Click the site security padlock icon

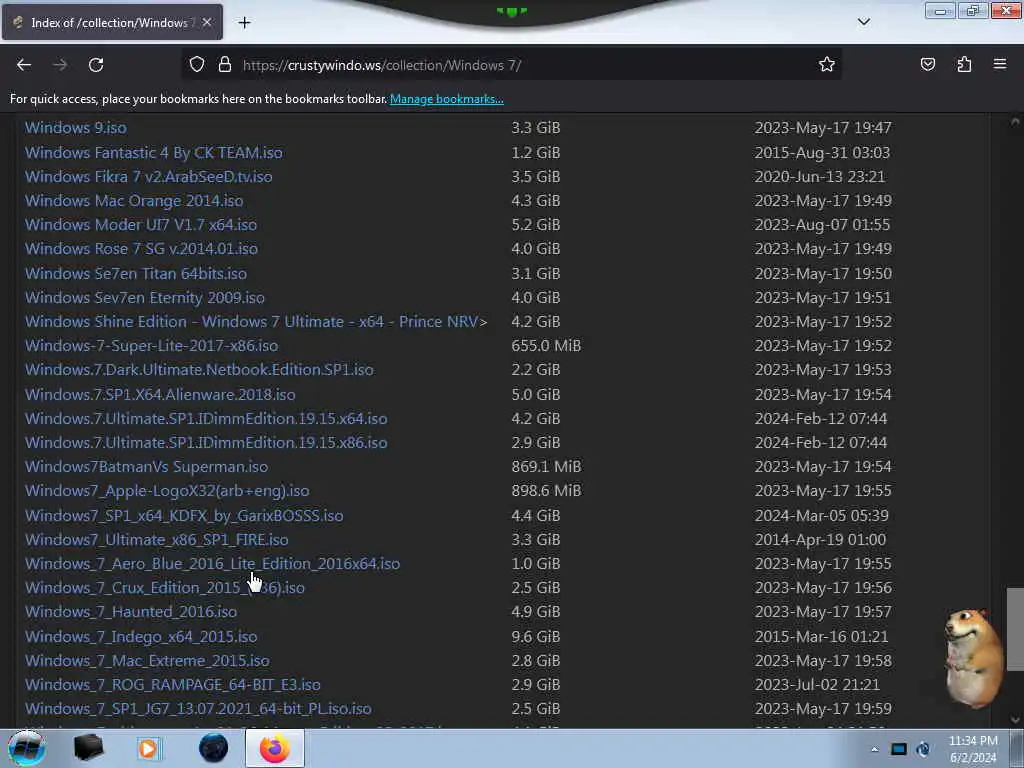(x=225, y=65)
